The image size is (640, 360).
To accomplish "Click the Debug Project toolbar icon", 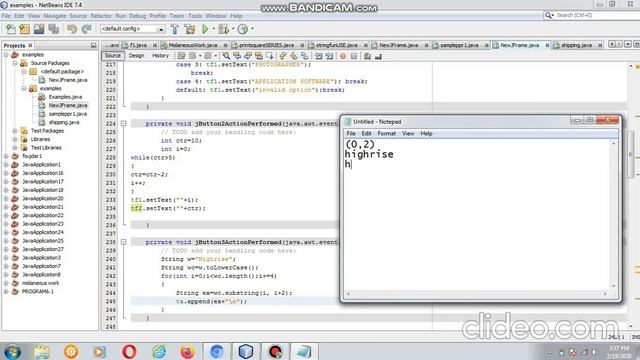I will [223, 29].
